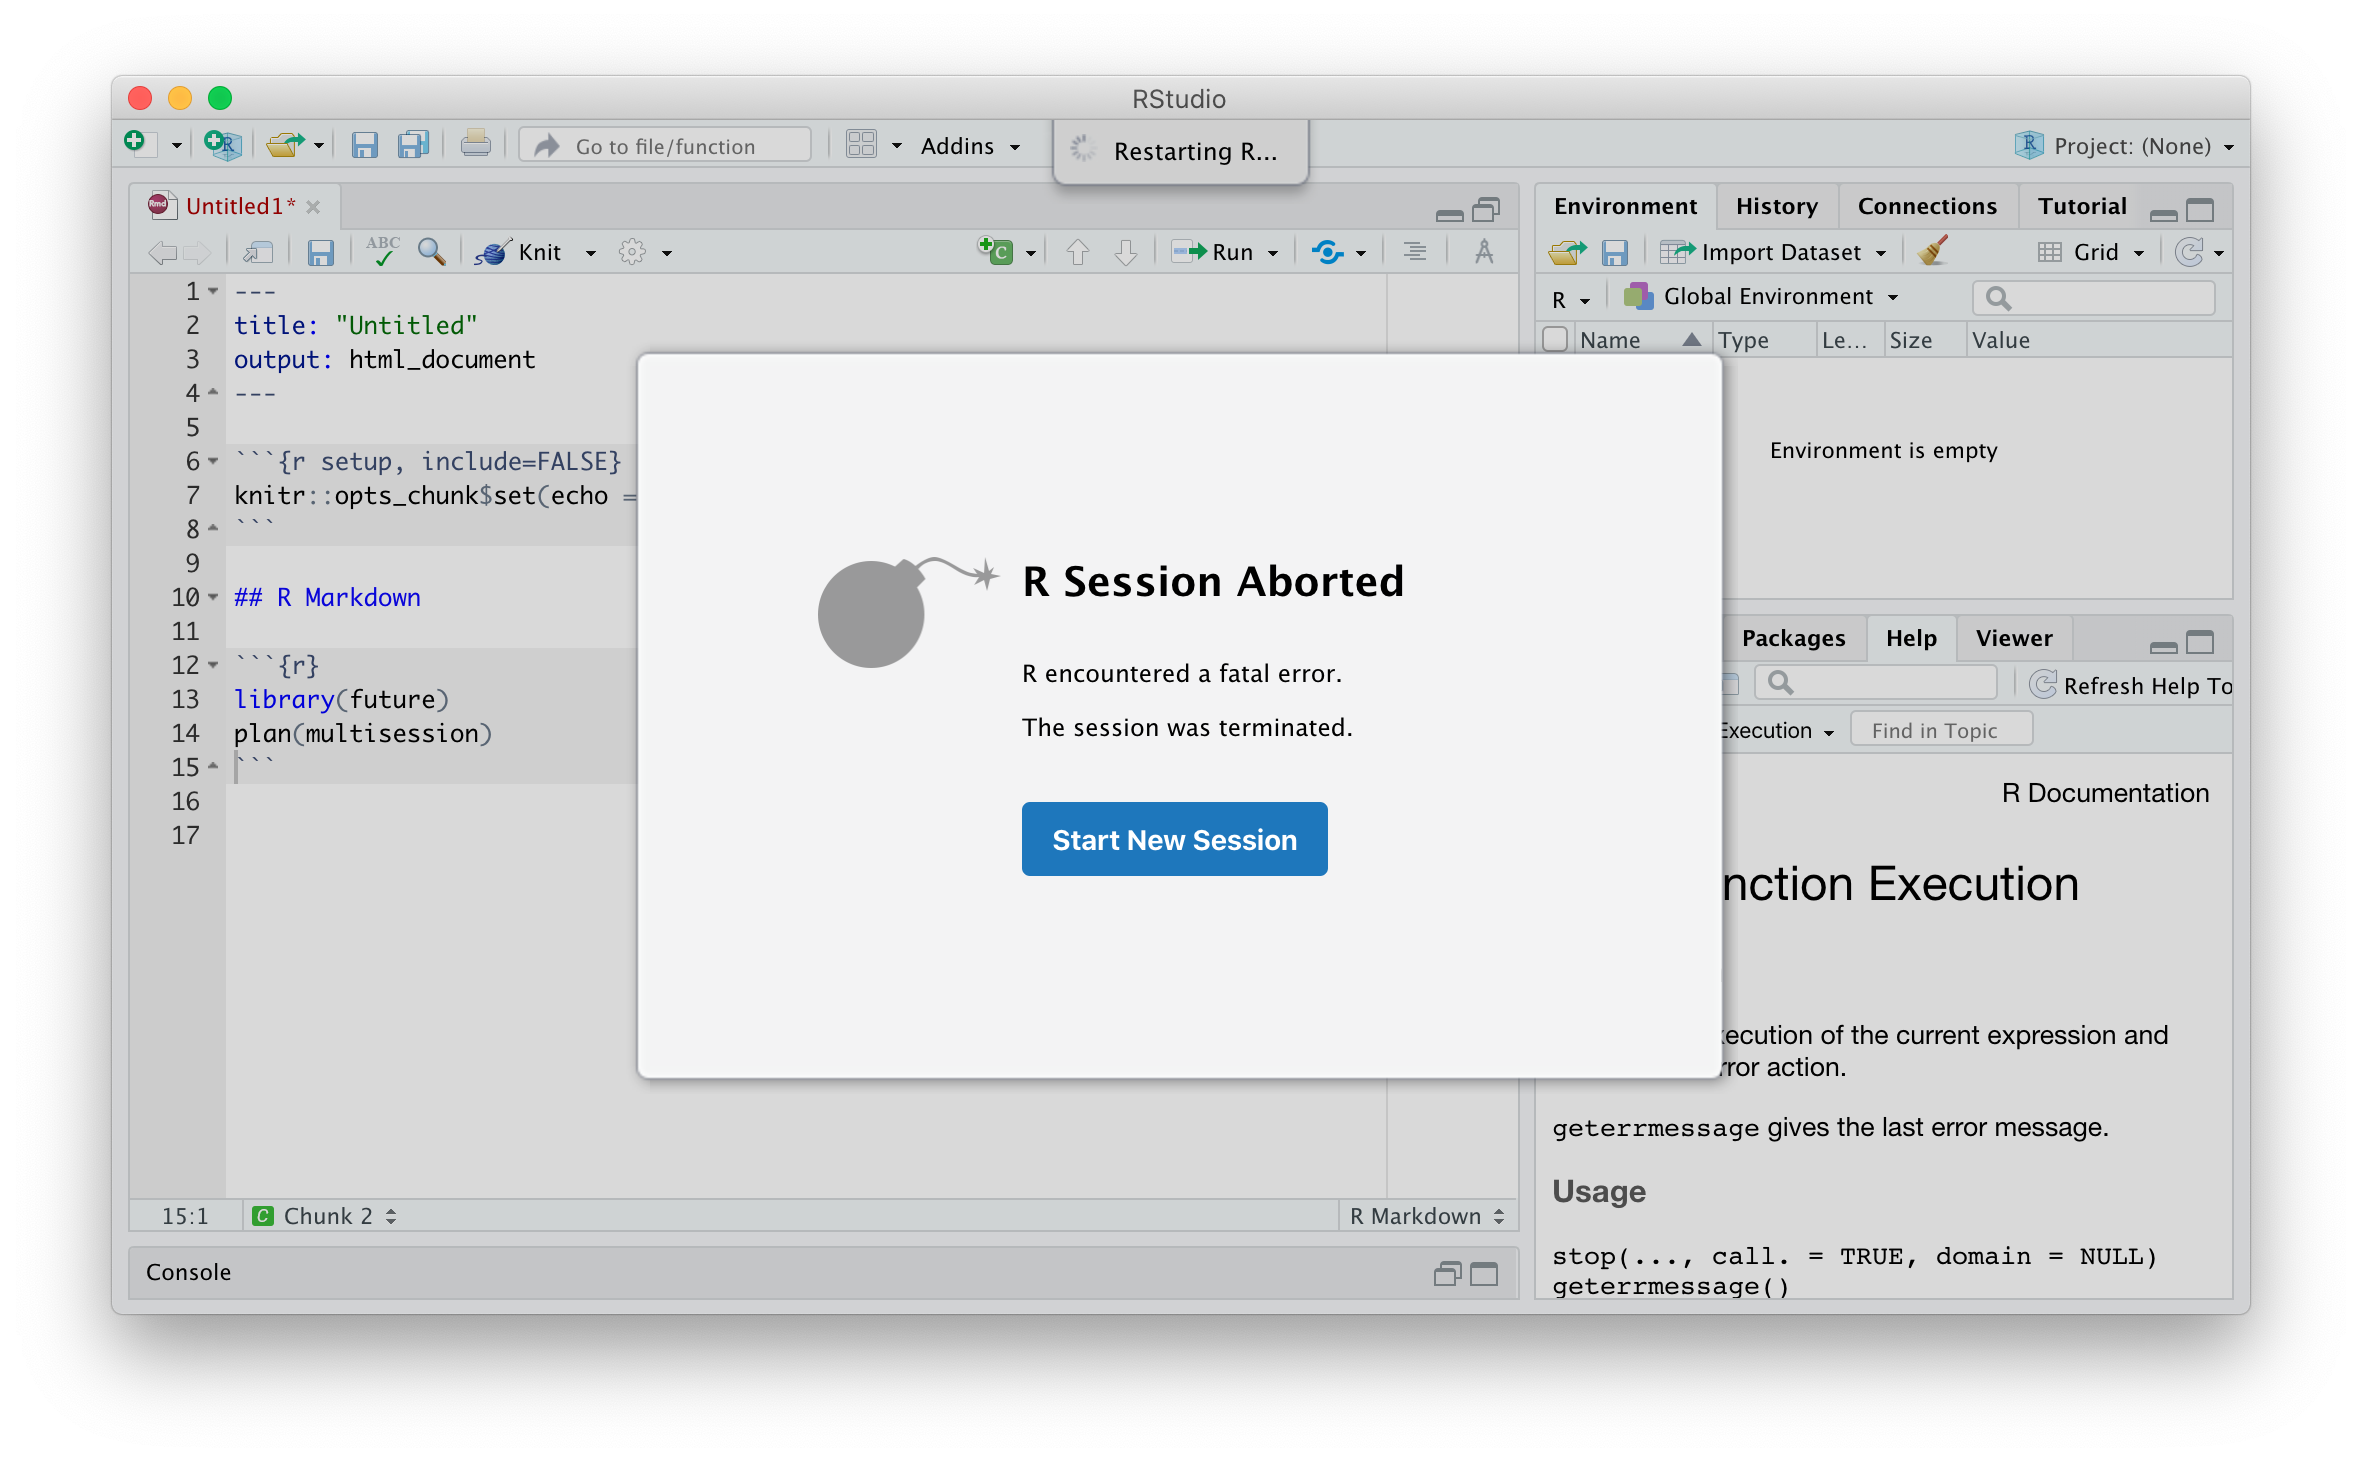Image resolution: width=2362 pixels, height=1462 pixels.
Task: Check spelling with the ABC toolbar icon
Action: (383, 252)
